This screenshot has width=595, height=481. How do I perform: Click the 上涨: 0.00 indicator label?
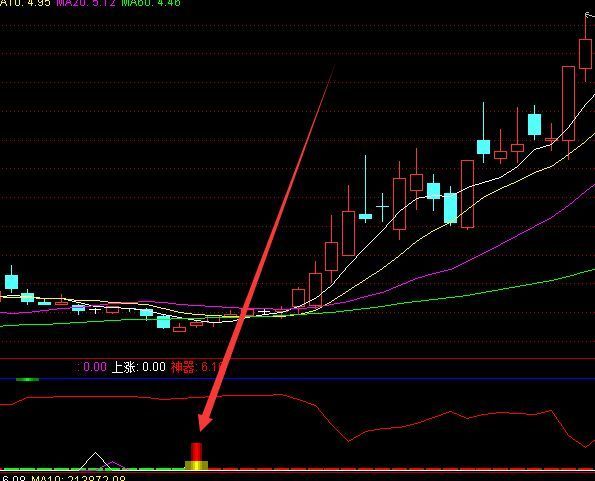139,367
